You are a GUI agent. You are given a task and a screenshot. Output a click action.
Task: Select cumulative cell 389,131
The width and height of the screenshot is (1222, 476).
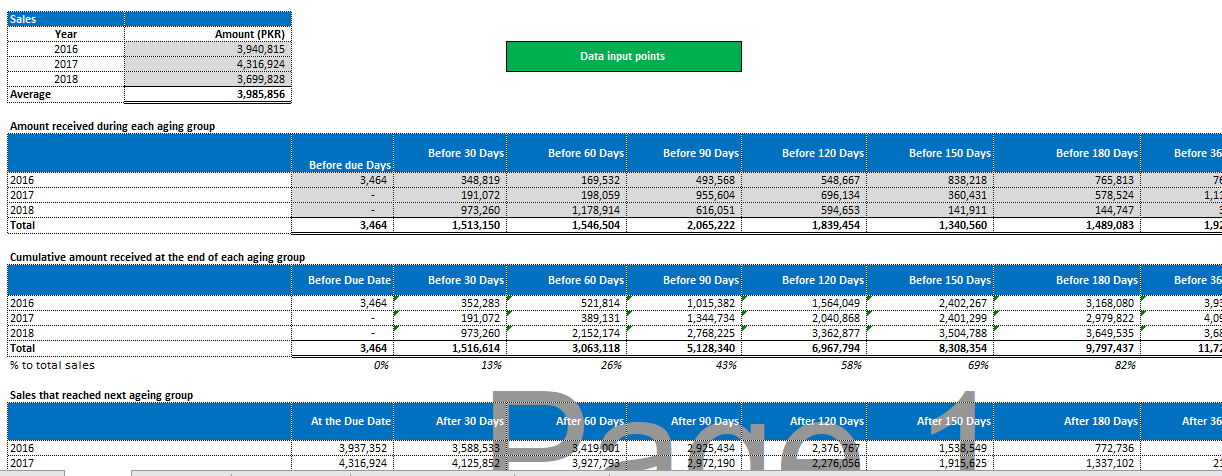[567, 317]
